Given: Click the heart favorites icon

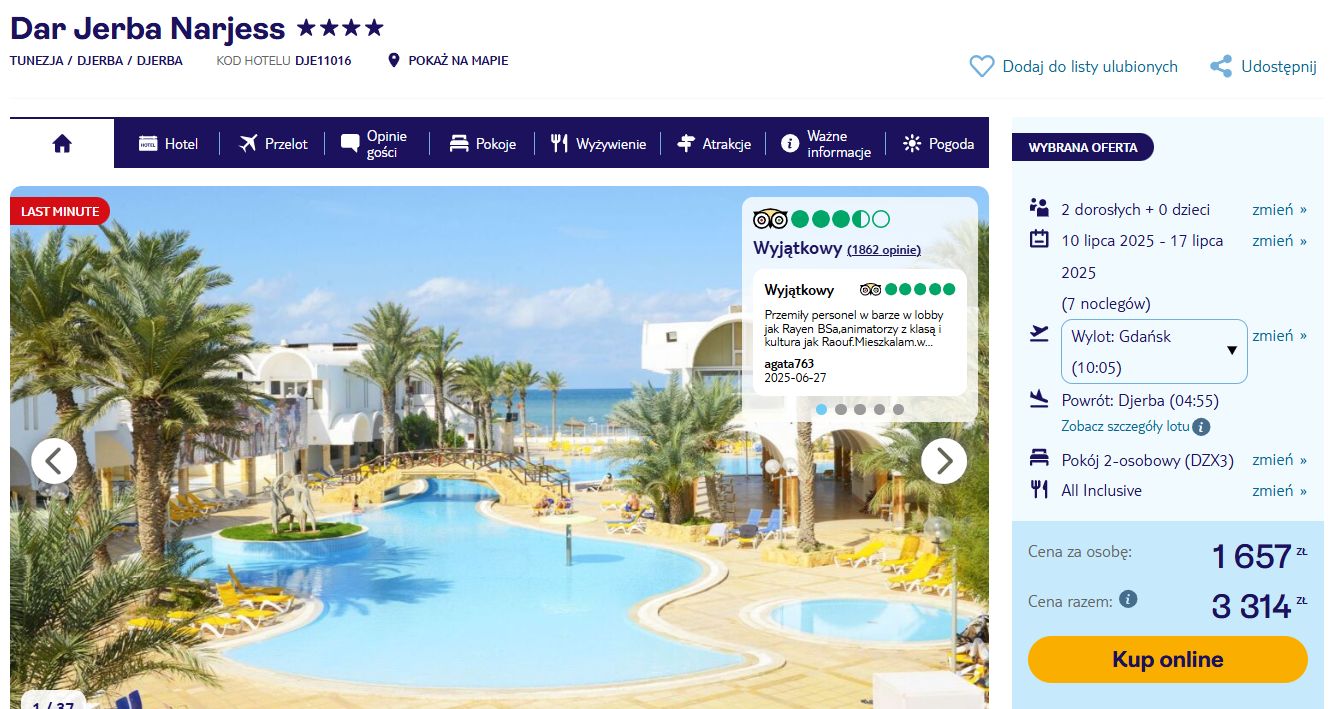Looking at the screenshot, I should pyautogui.click(x=982, y=67).
